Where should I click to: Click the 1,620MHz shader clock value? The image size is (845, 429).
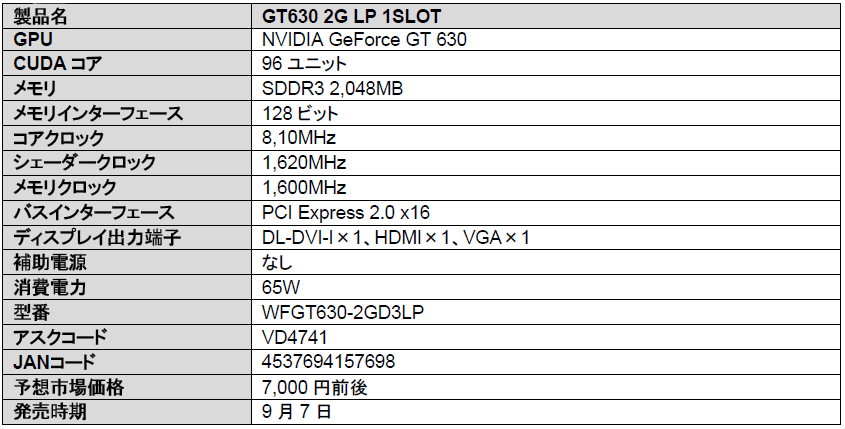coord(304,162)
